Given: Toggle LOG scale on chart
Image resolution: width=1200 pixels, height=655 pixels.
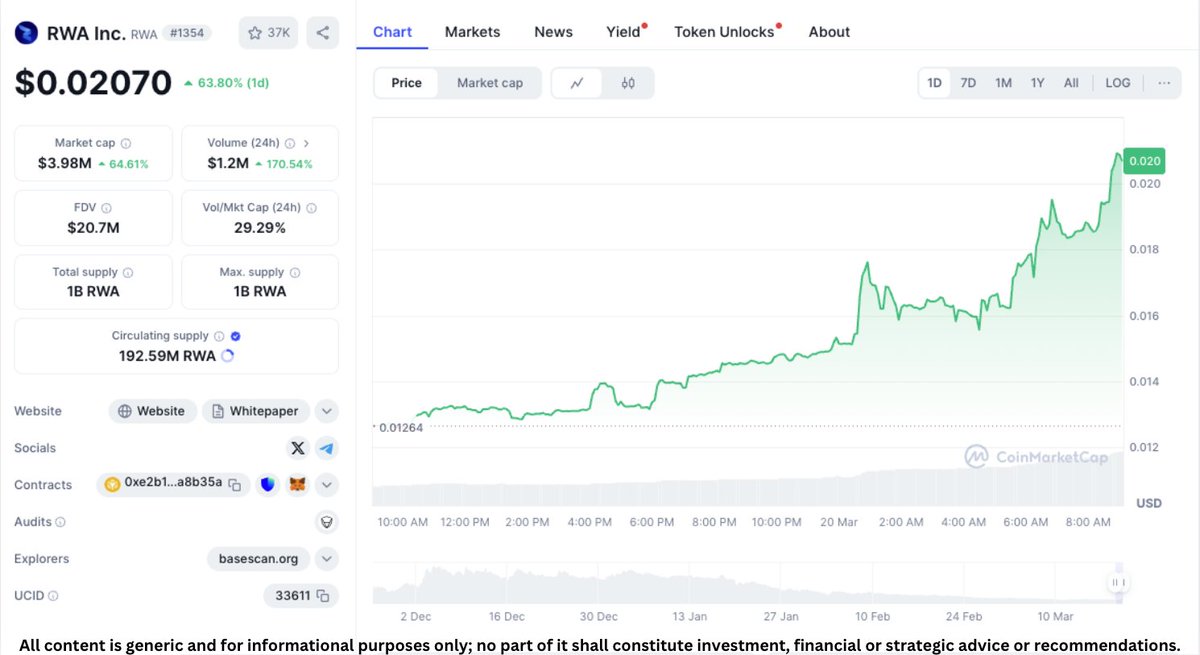Looking at the screenshot, I should coord(1118,83).
